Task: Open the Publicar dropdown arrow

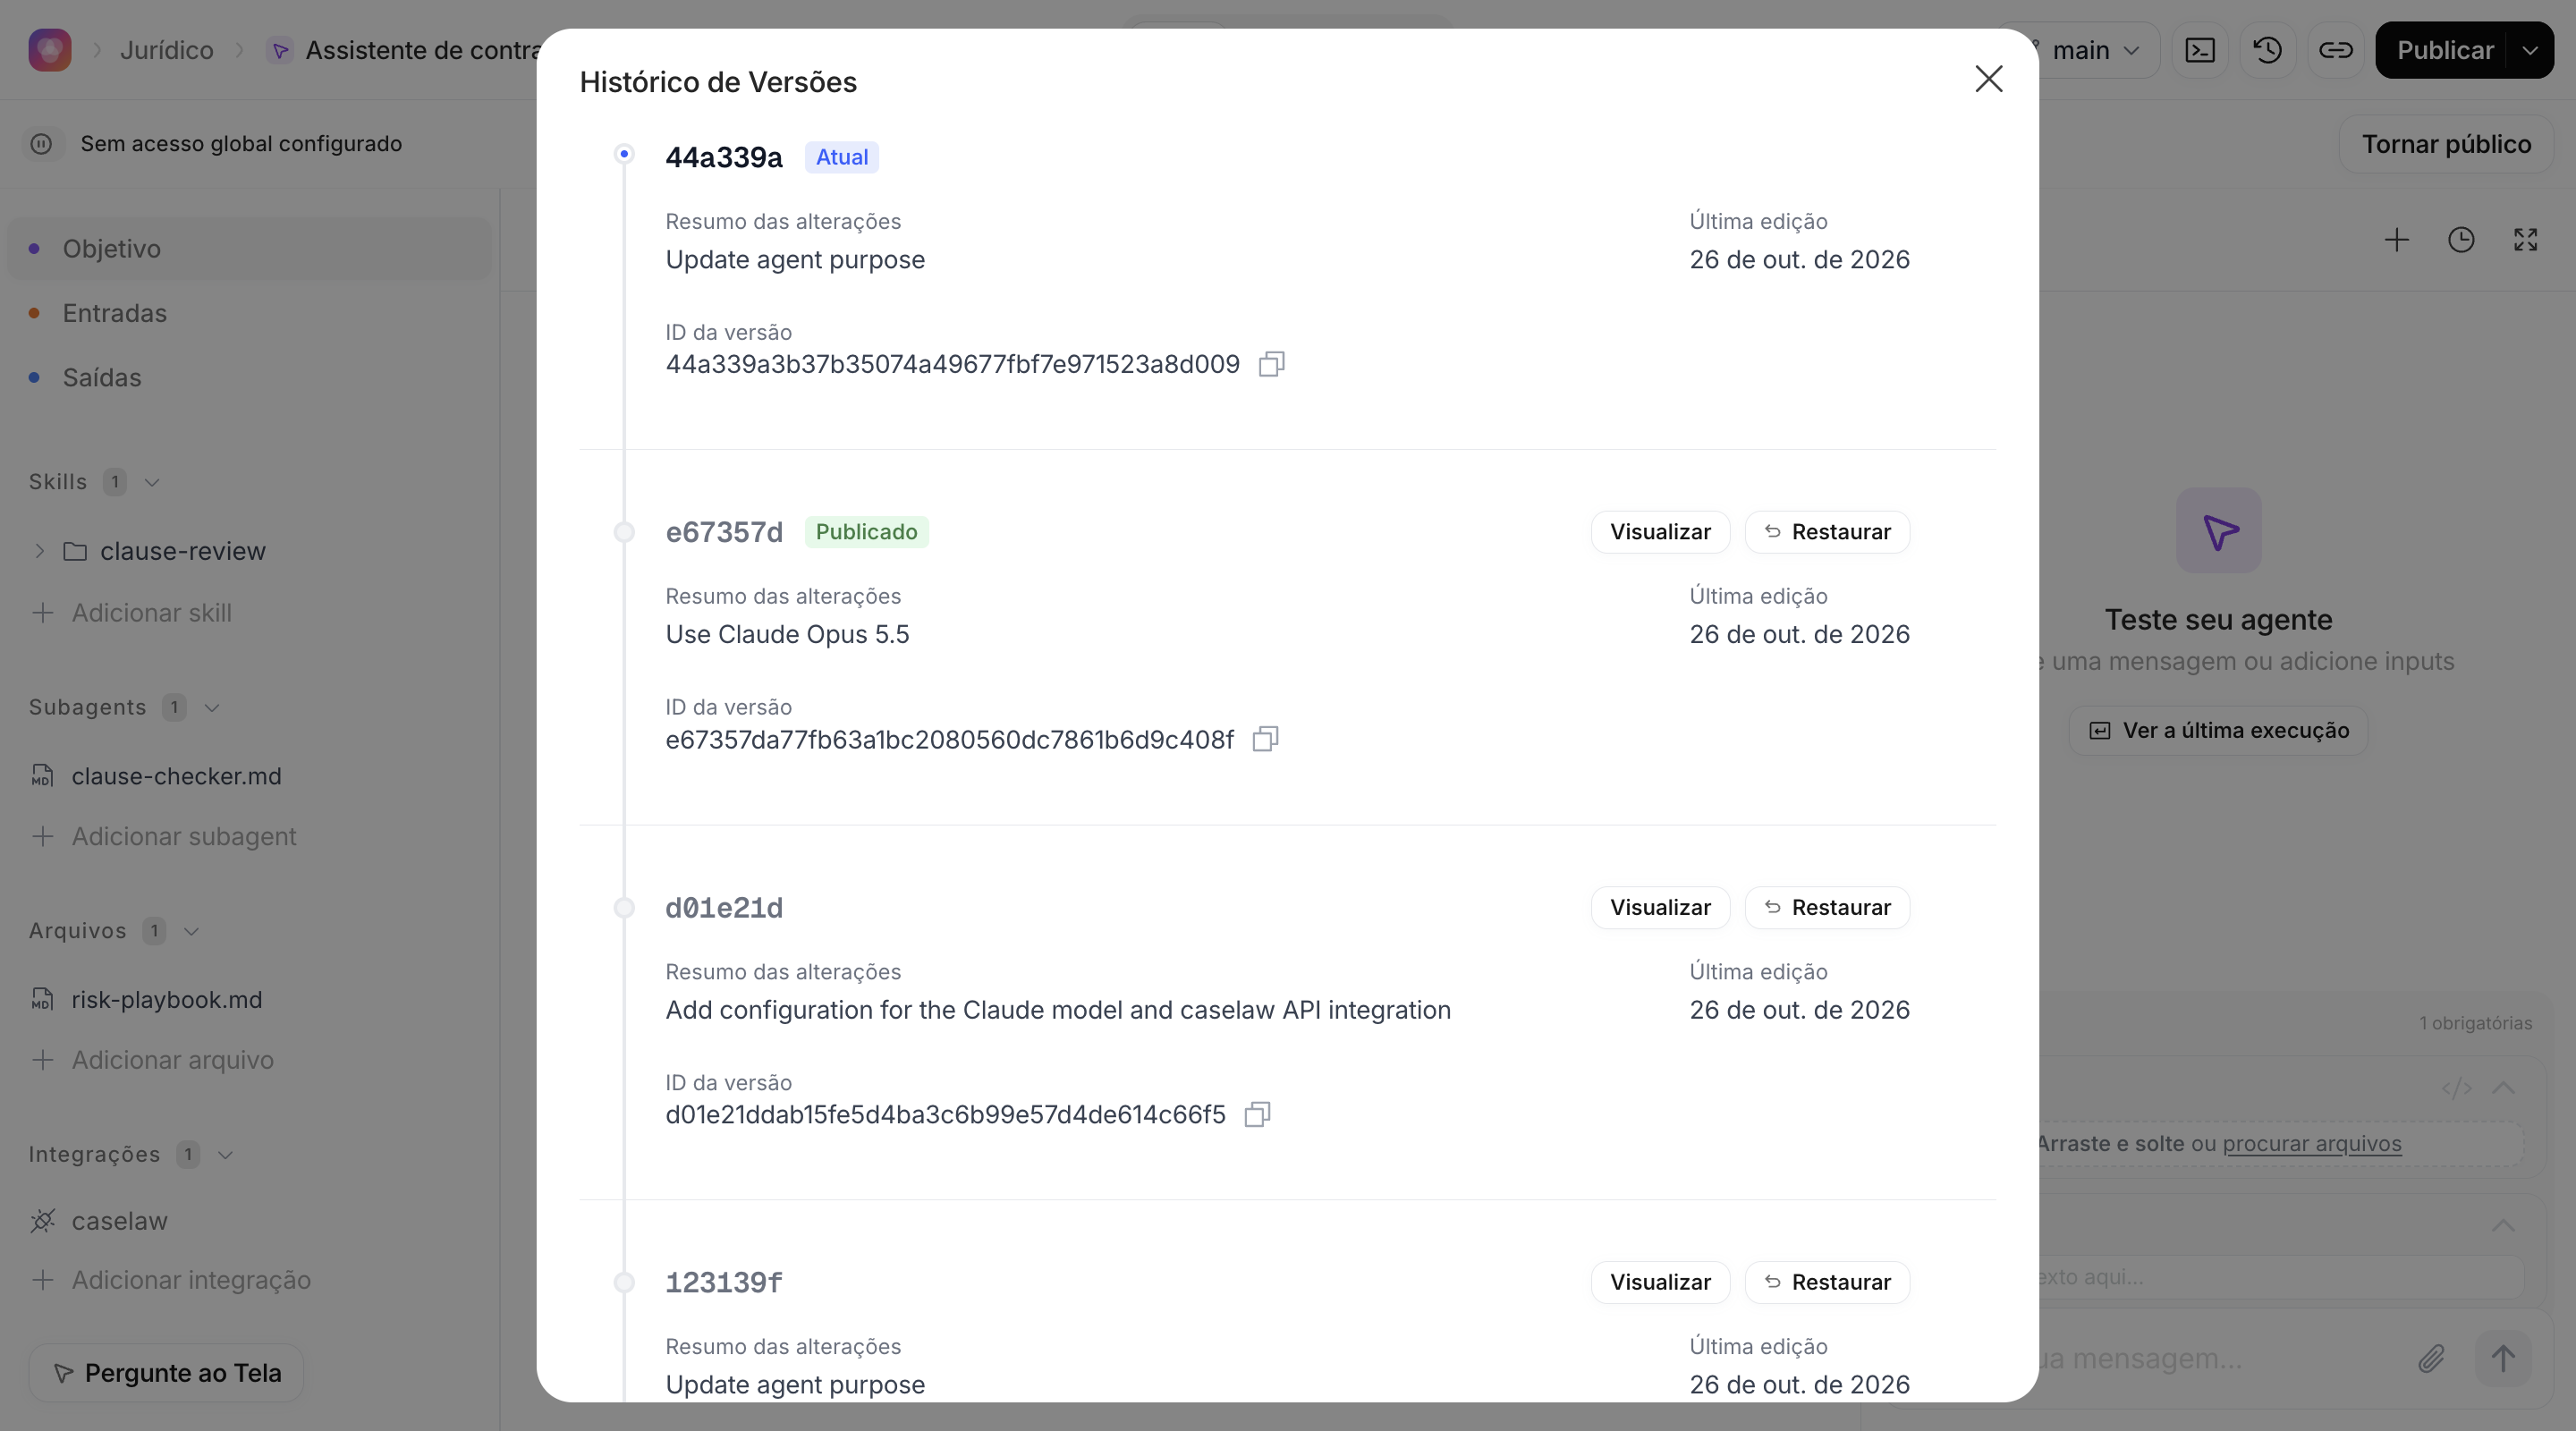Action: tap(2530, 50)
